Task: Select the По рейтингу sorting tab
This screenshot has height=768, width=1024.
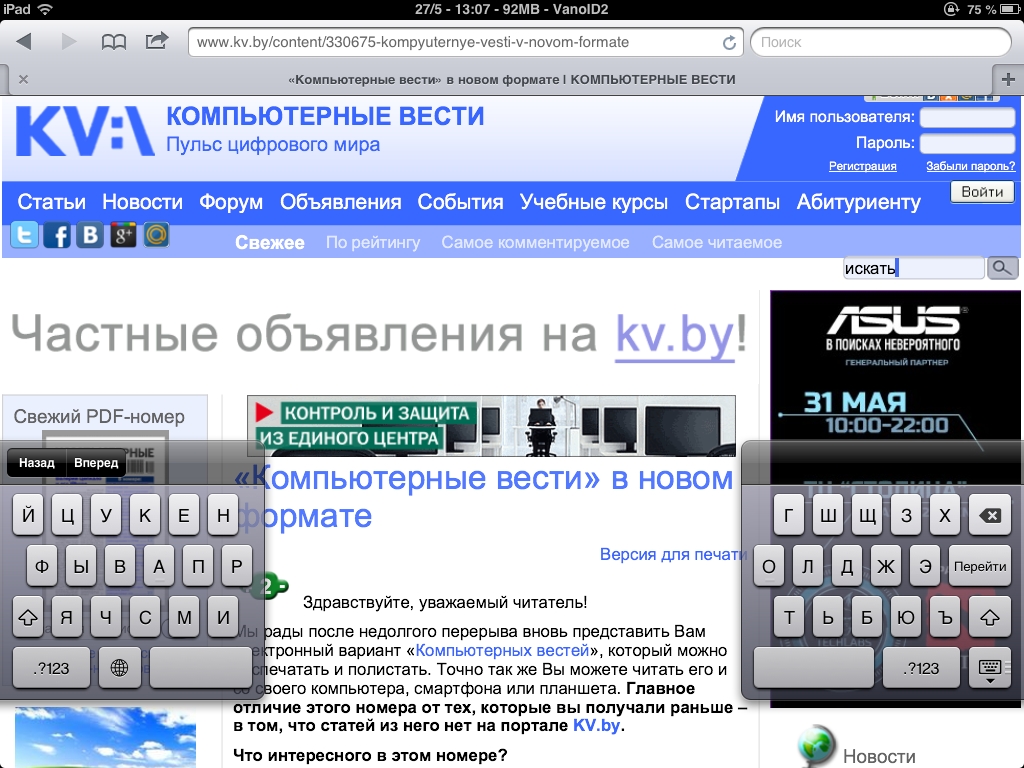Action: 373,243
